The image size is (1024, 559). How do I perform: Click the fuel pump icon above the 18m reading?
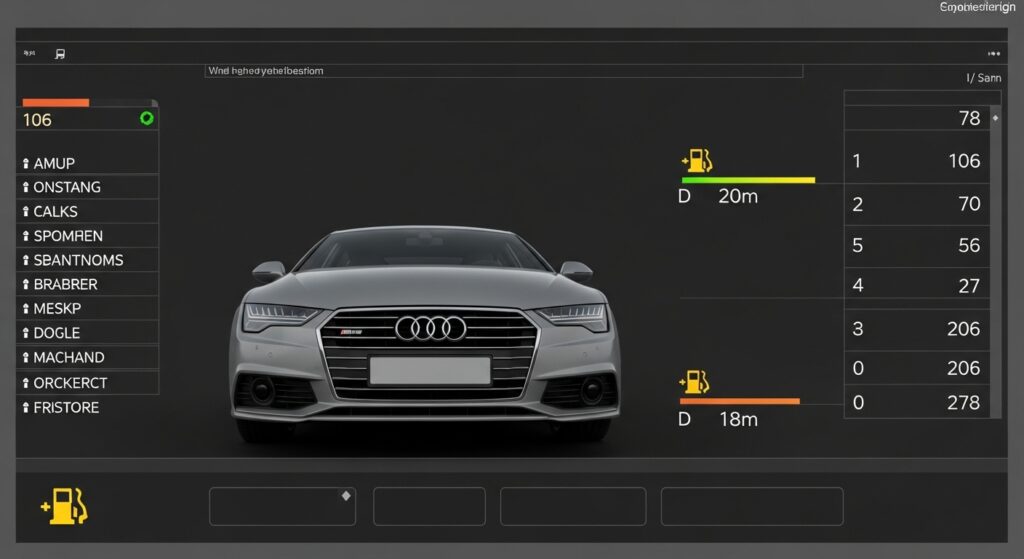tap(696, 382)
